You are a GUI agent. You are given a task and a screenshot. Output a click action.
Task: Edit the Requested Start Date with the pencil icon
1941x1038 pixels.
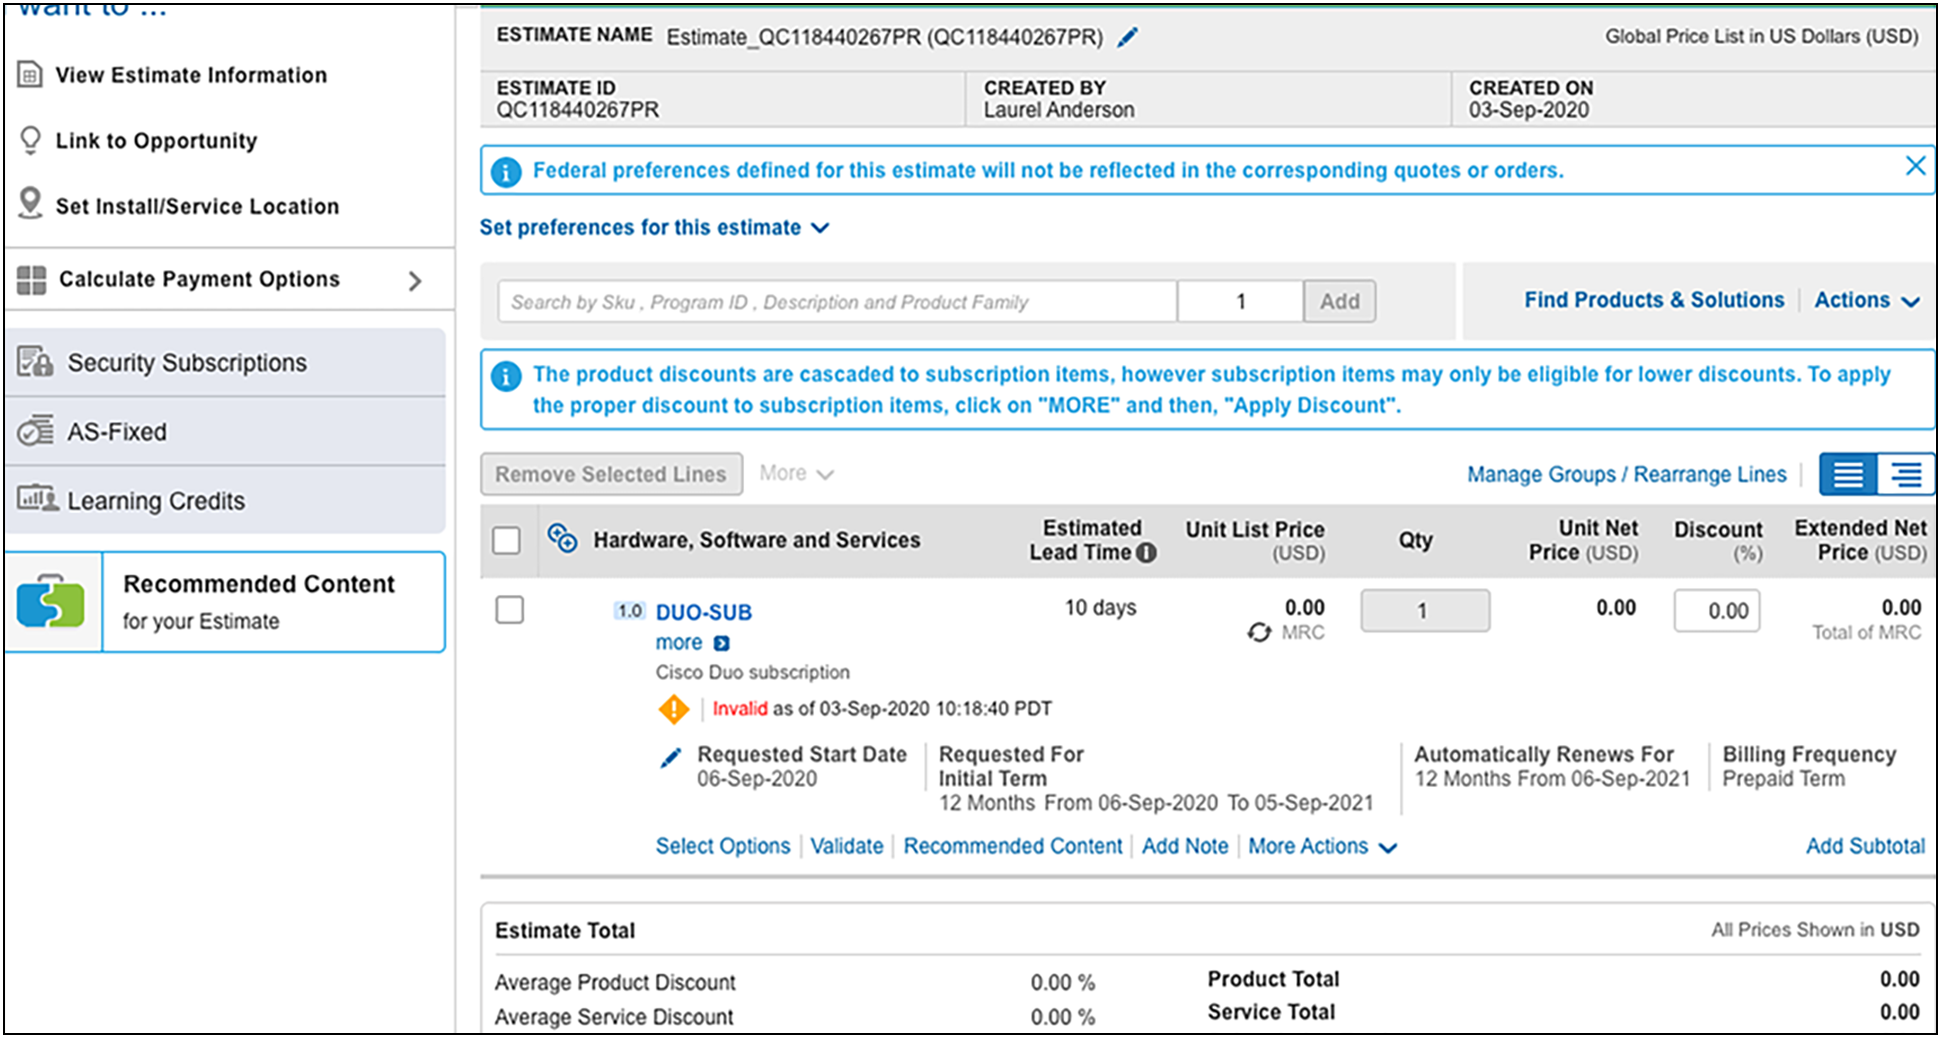[x=671, y=758]
